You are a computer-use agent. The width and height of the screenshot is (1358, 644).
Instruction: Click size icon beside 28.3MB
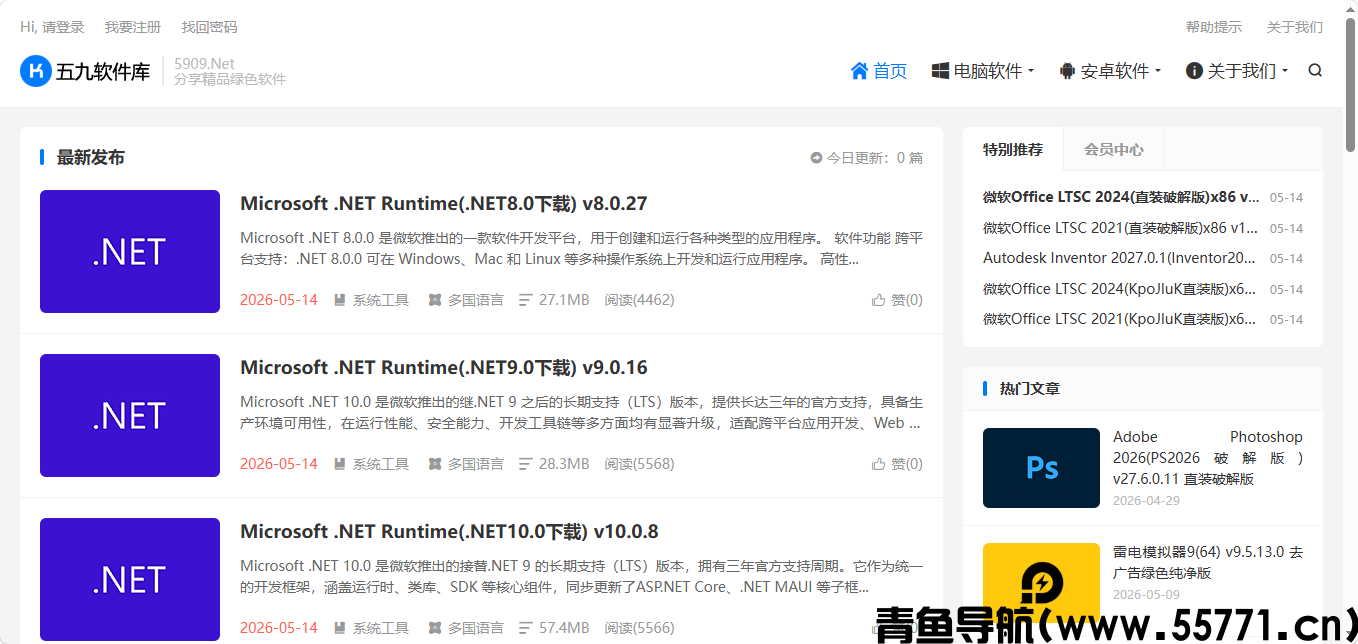click(x=526, y=464)
